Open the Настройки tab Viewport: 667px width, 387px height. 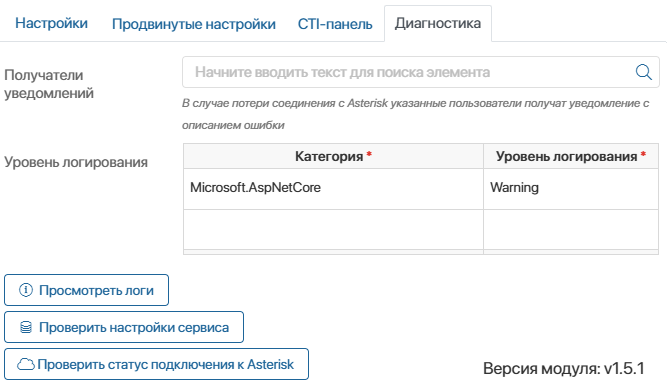51,23
